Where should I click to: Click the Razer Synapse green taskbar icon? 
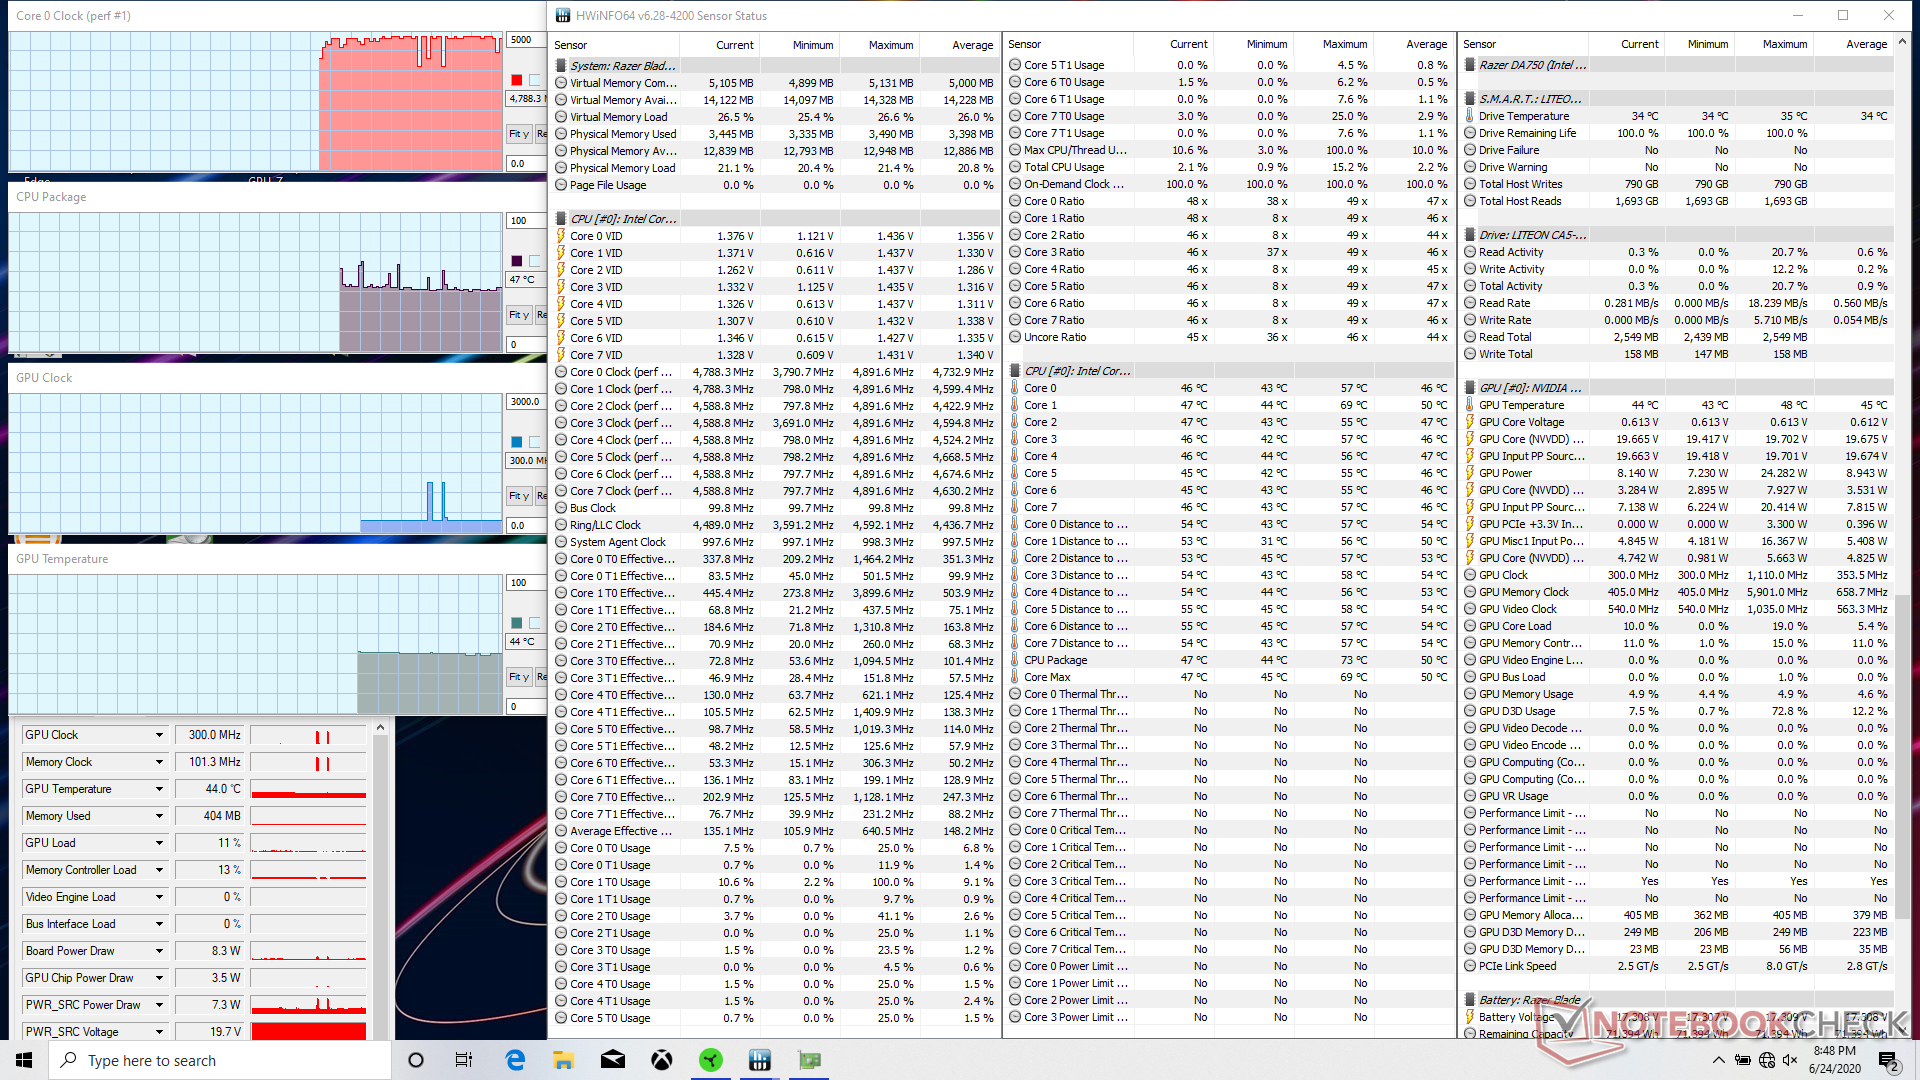(x=711, y=1060)
